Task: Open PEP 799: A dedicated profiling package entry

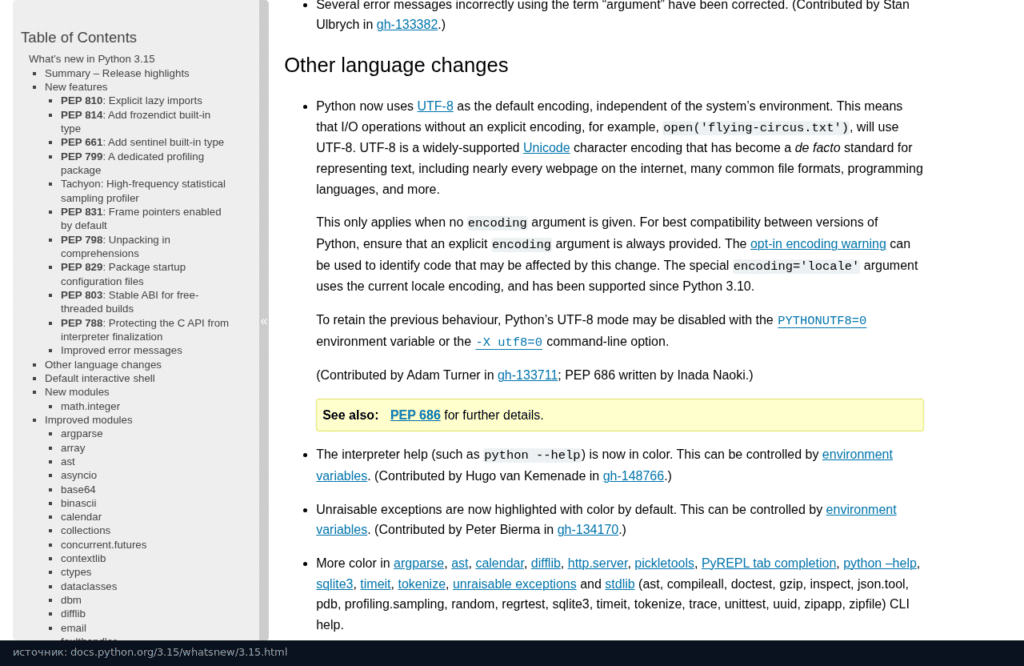Action: coord(132,163)
